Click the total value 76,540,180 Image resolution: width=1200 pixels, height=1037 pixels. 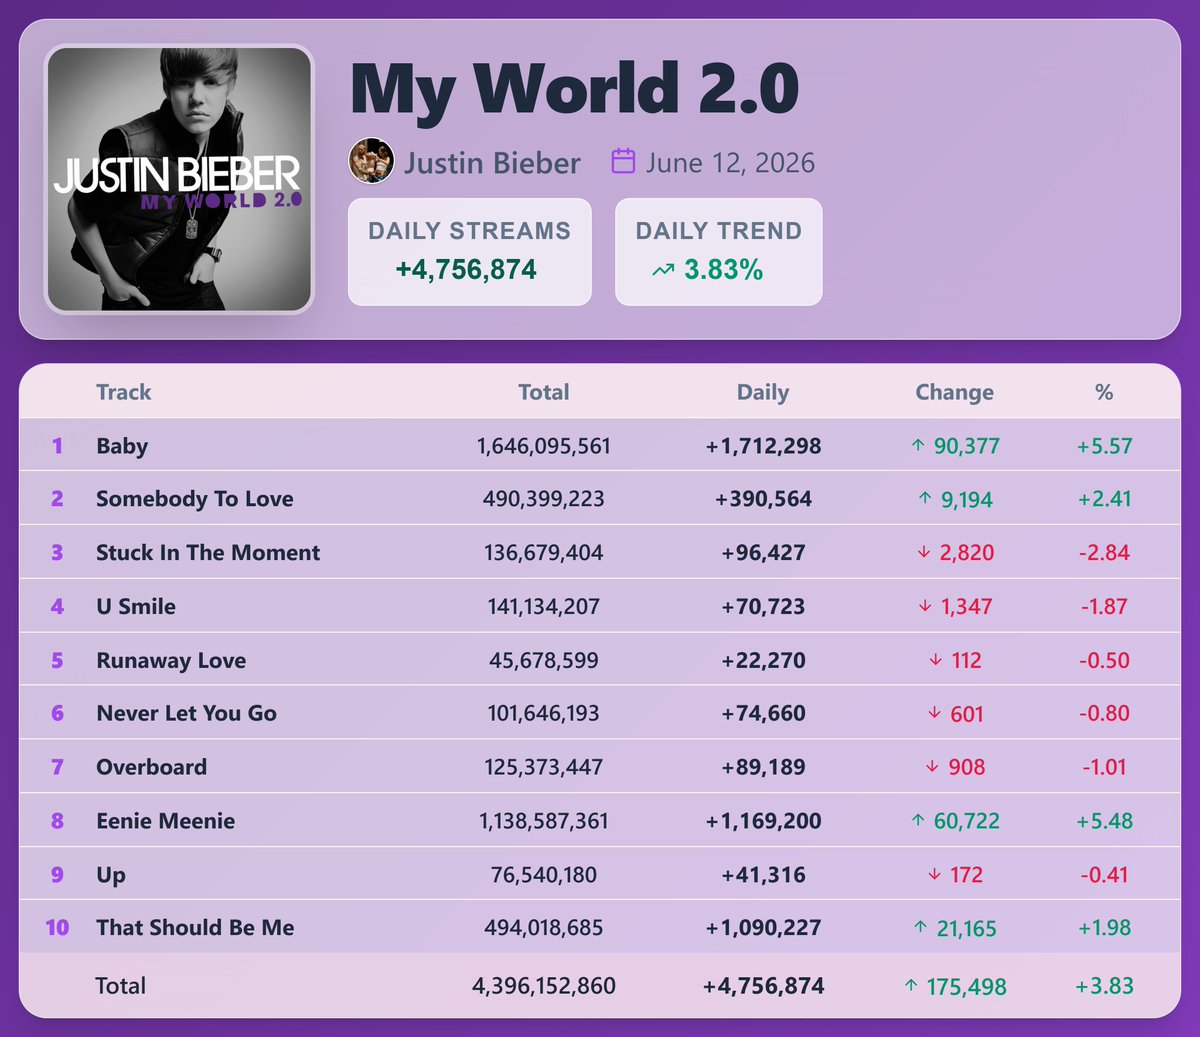click(x=544, y=875)
